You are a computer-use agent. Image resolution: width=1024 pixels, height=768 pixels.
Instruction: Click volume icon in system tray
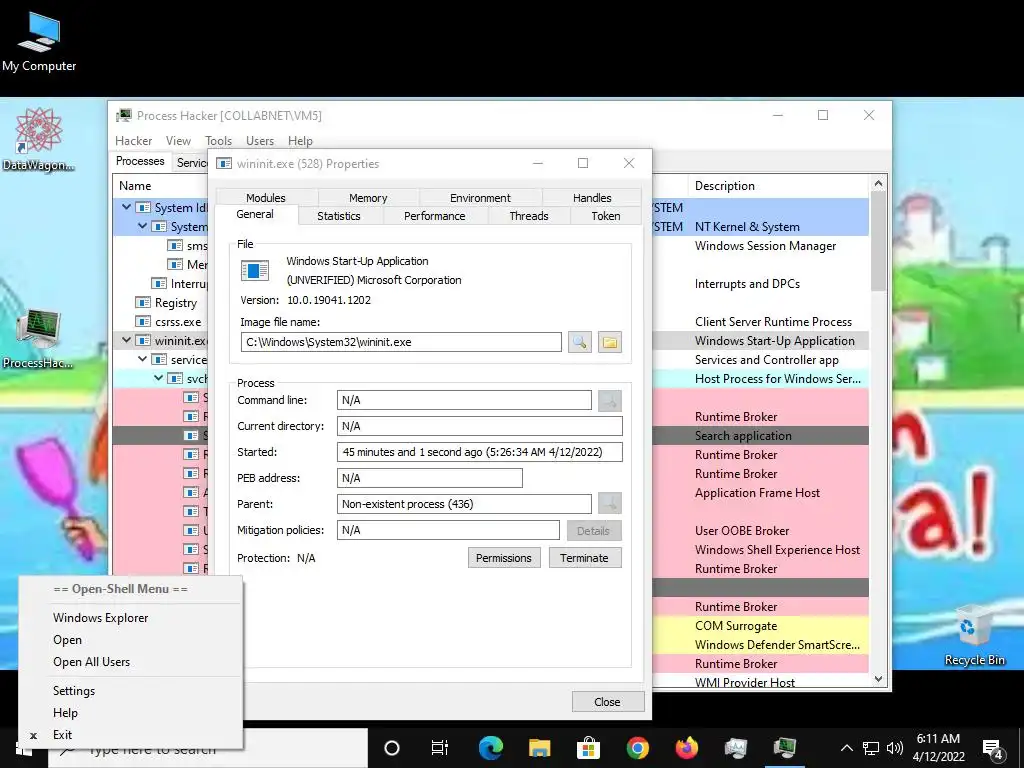(x=895, y=748)
